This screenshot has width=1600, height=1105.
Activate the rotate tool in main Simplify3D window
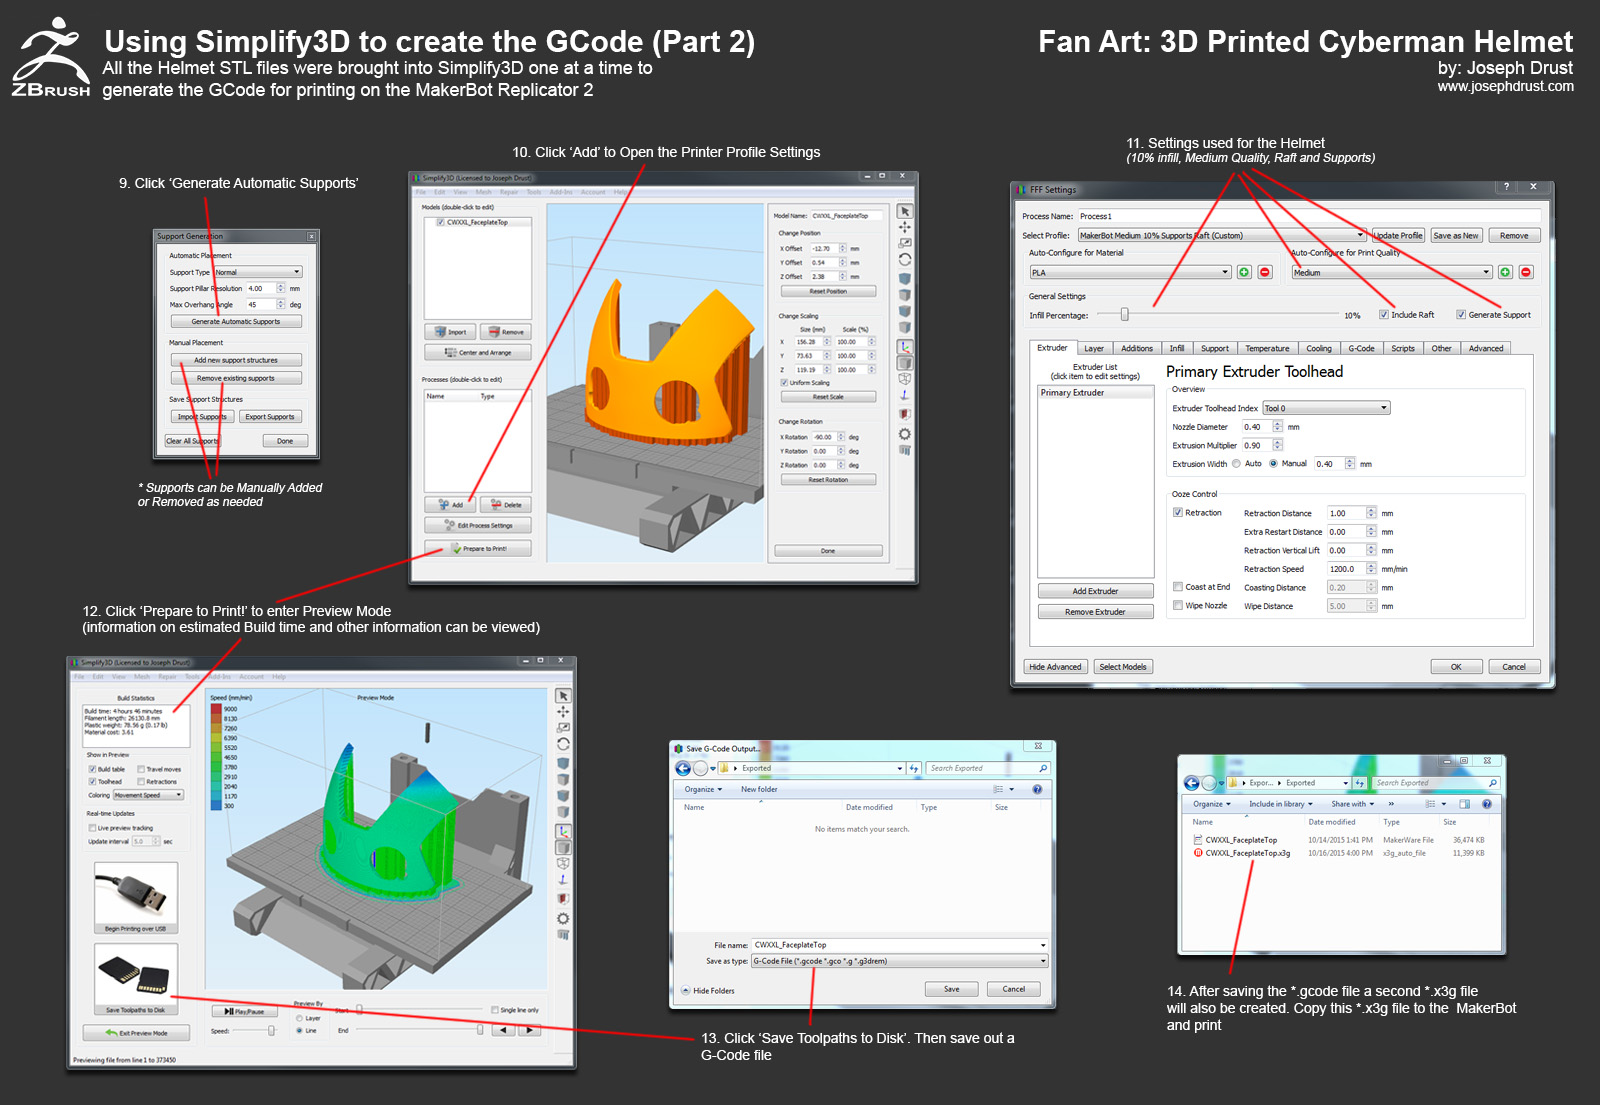904,259
